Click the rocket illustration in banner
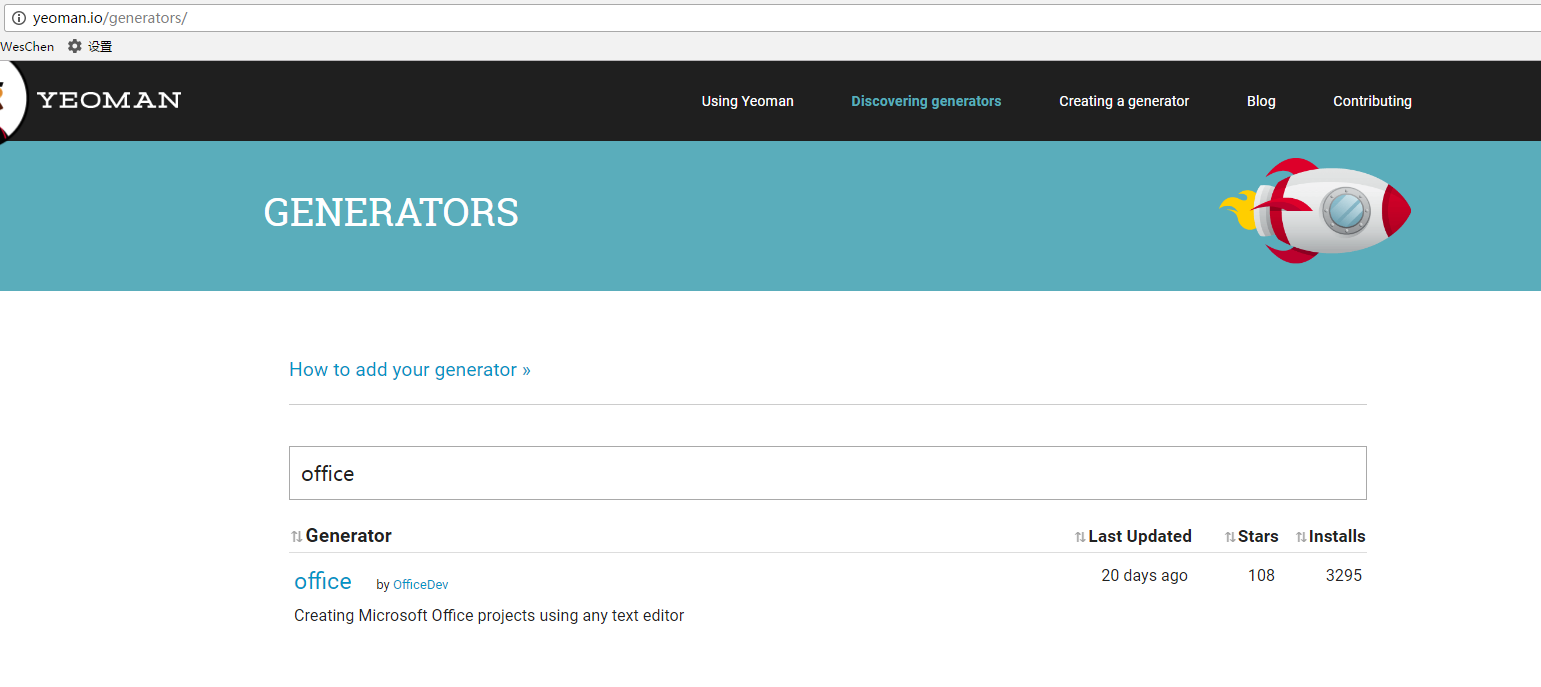The height and width of the screenshot is (687, 1541). 1315,211
